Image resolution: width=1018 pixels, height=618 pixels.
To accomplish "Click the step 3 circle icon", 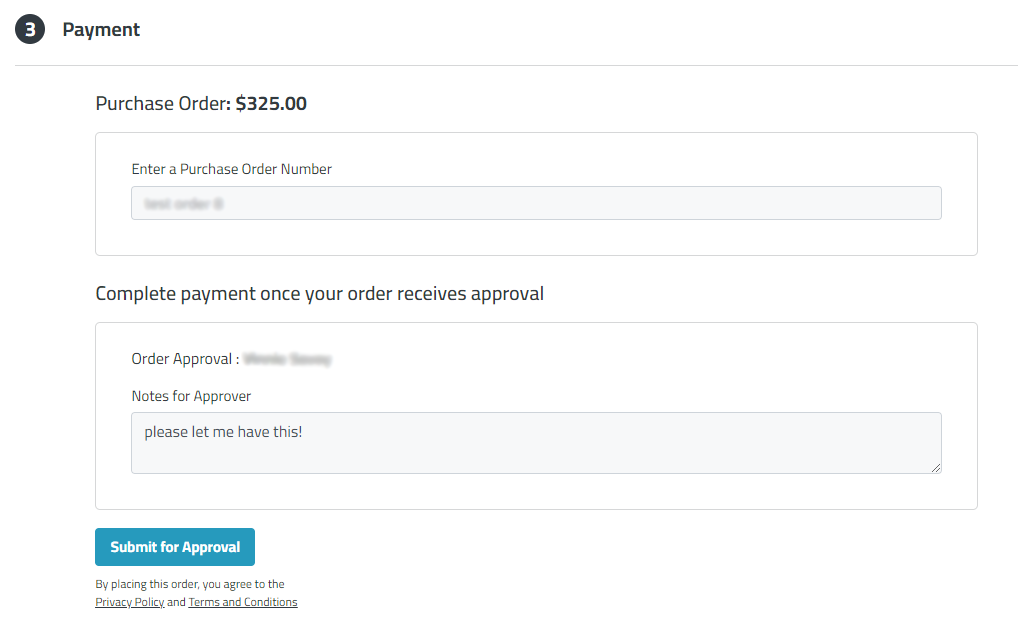I will 30,29.
